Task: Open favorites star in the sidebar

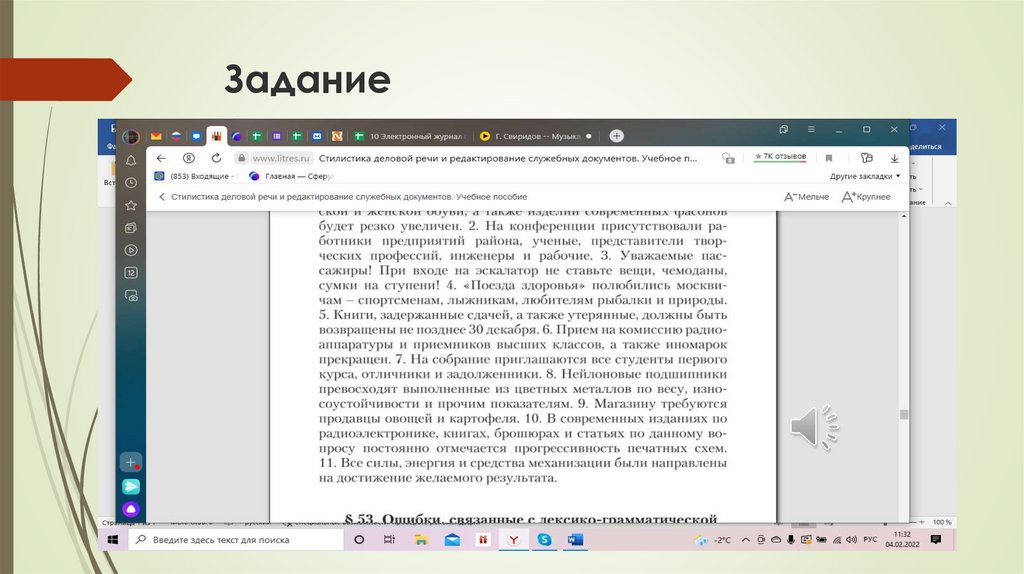Action: (130, 205)
